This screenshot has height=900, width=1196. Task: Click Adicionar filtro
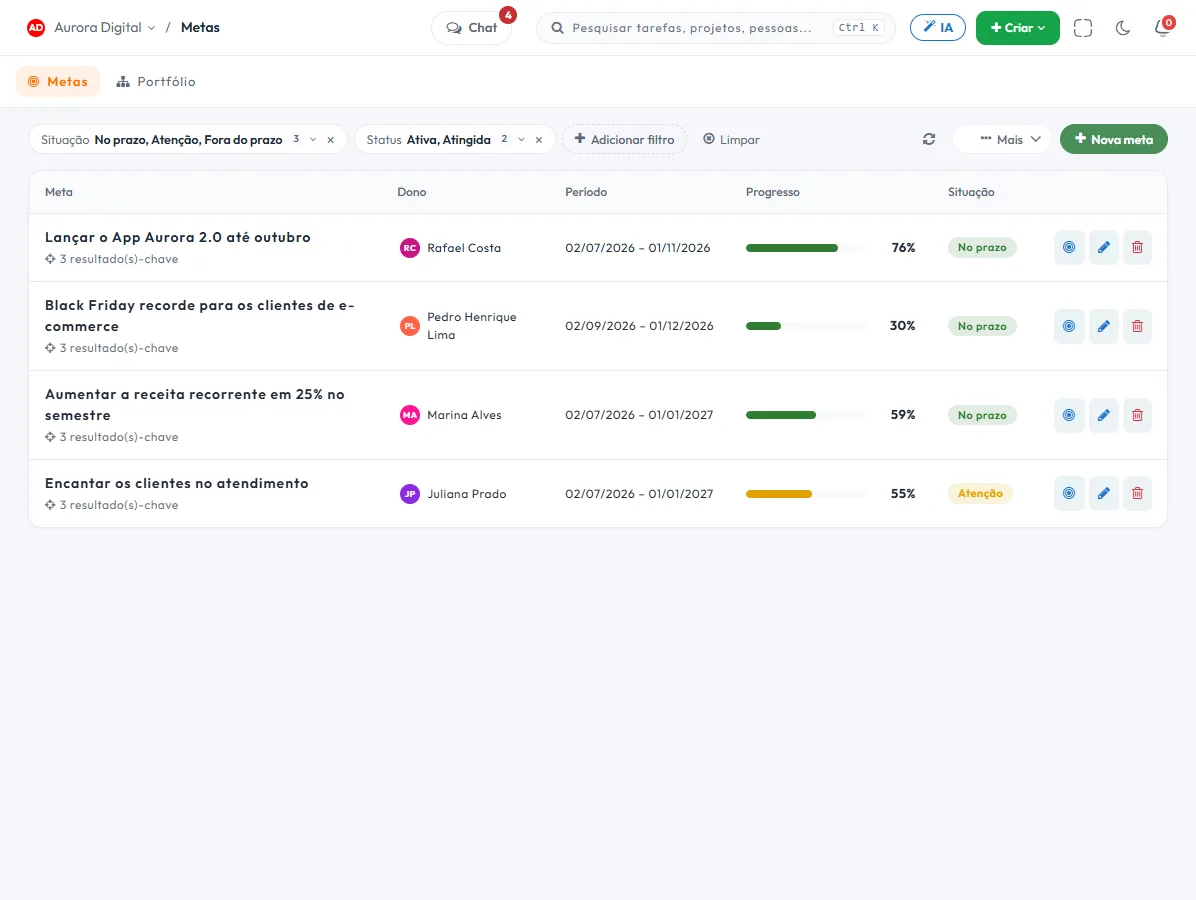(625, 140)
